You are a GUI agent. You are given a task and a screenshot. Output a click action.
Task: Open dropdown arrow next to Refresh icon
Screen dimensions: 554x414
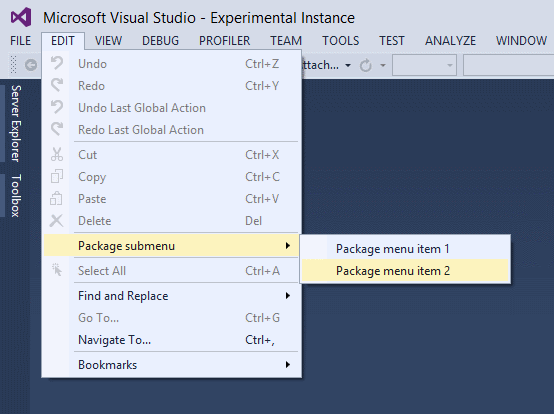click(x=383, y=65)
